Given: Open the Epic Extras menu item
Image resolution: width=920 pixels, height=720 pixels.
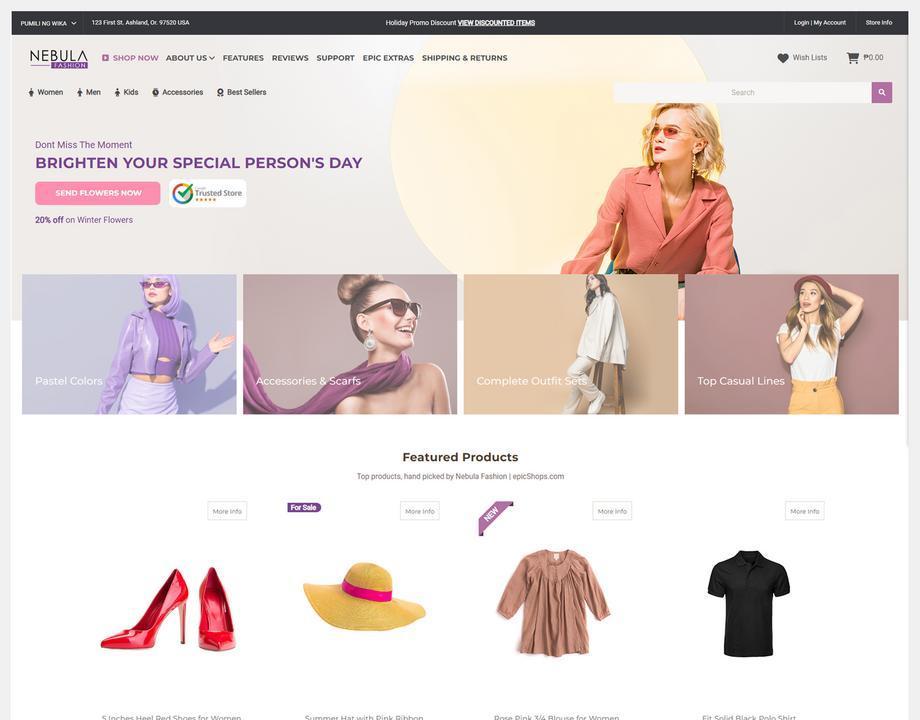Looking at the screenshot, I should point(388,58).
